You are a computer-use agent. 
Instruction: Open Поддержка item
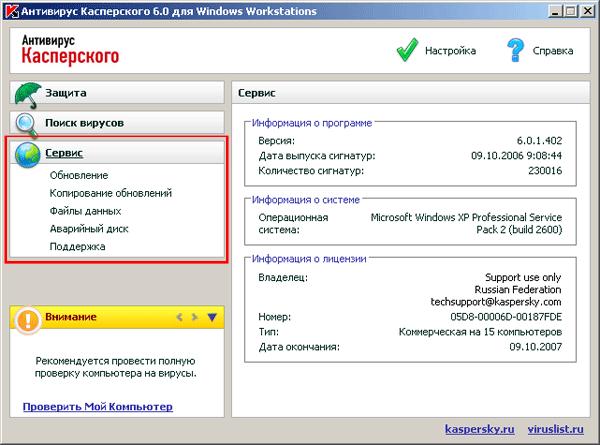coord(77,246)
